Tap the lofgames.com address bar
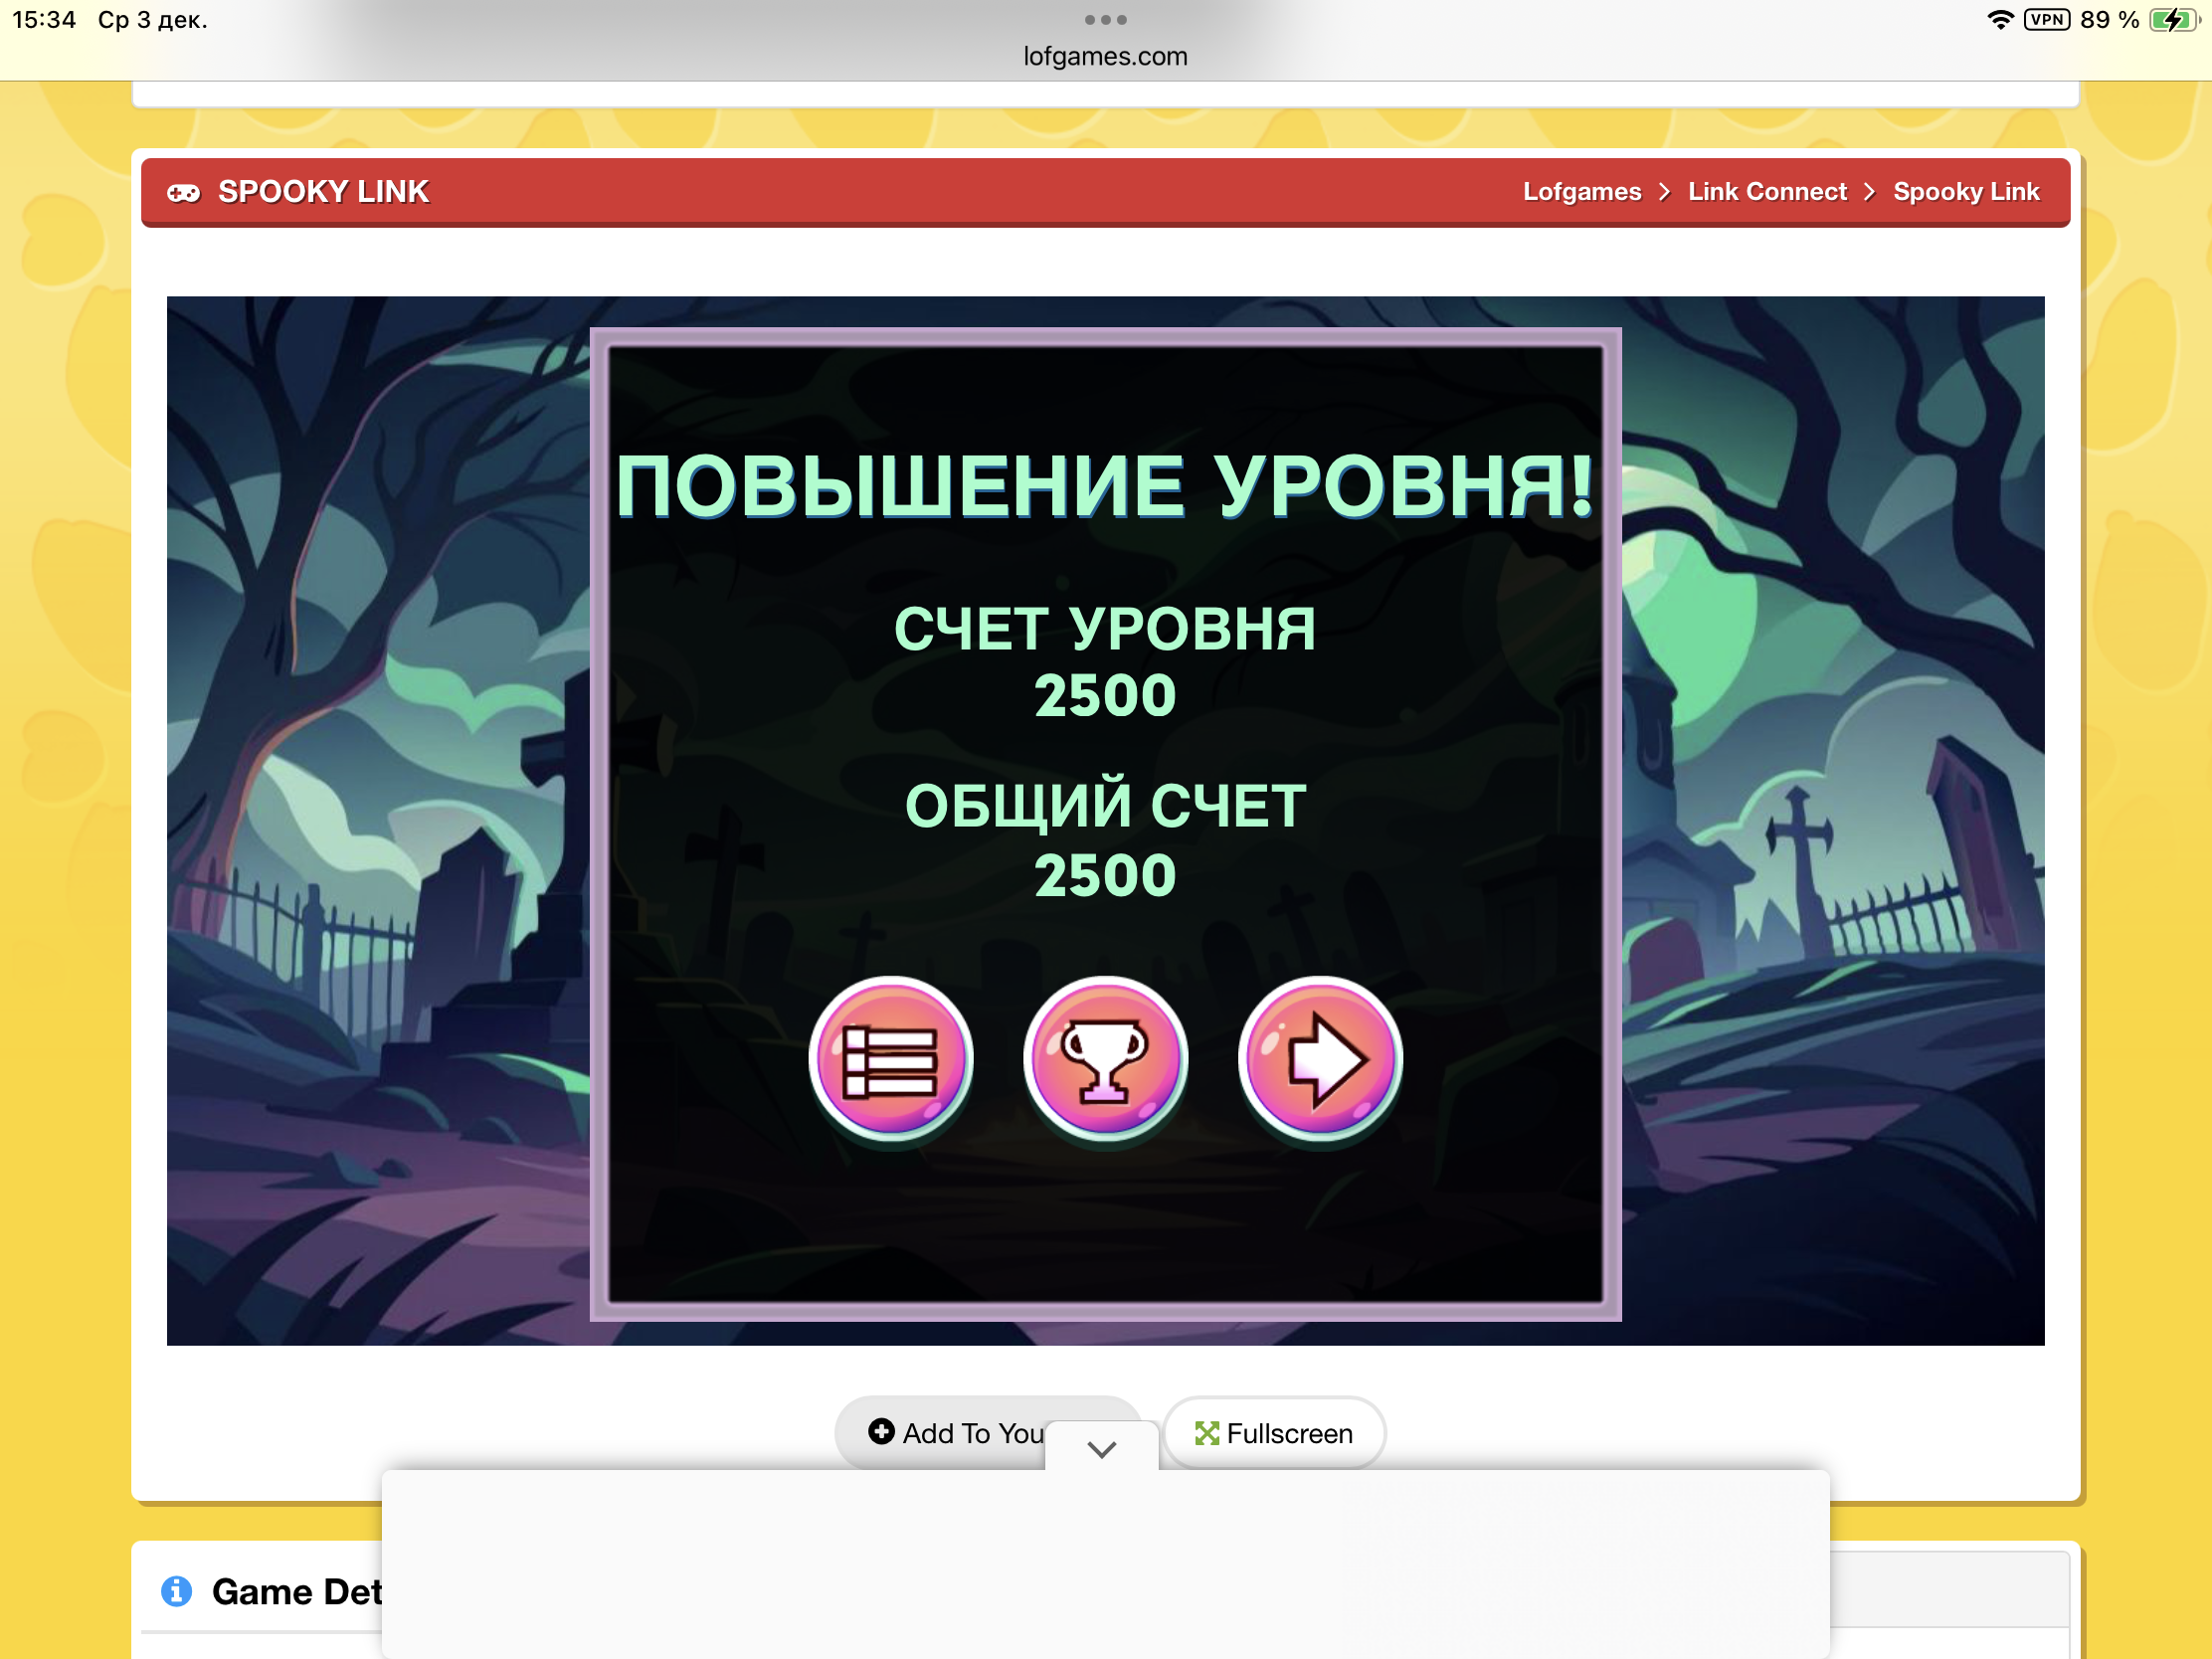 (x=1105, y=57)
